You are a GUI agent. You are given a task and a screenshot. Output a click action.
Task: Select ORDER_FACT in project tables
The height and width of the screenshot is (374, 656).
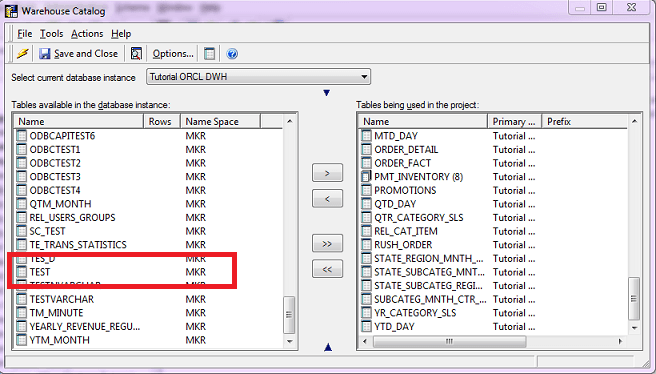[x=402, y=163]
